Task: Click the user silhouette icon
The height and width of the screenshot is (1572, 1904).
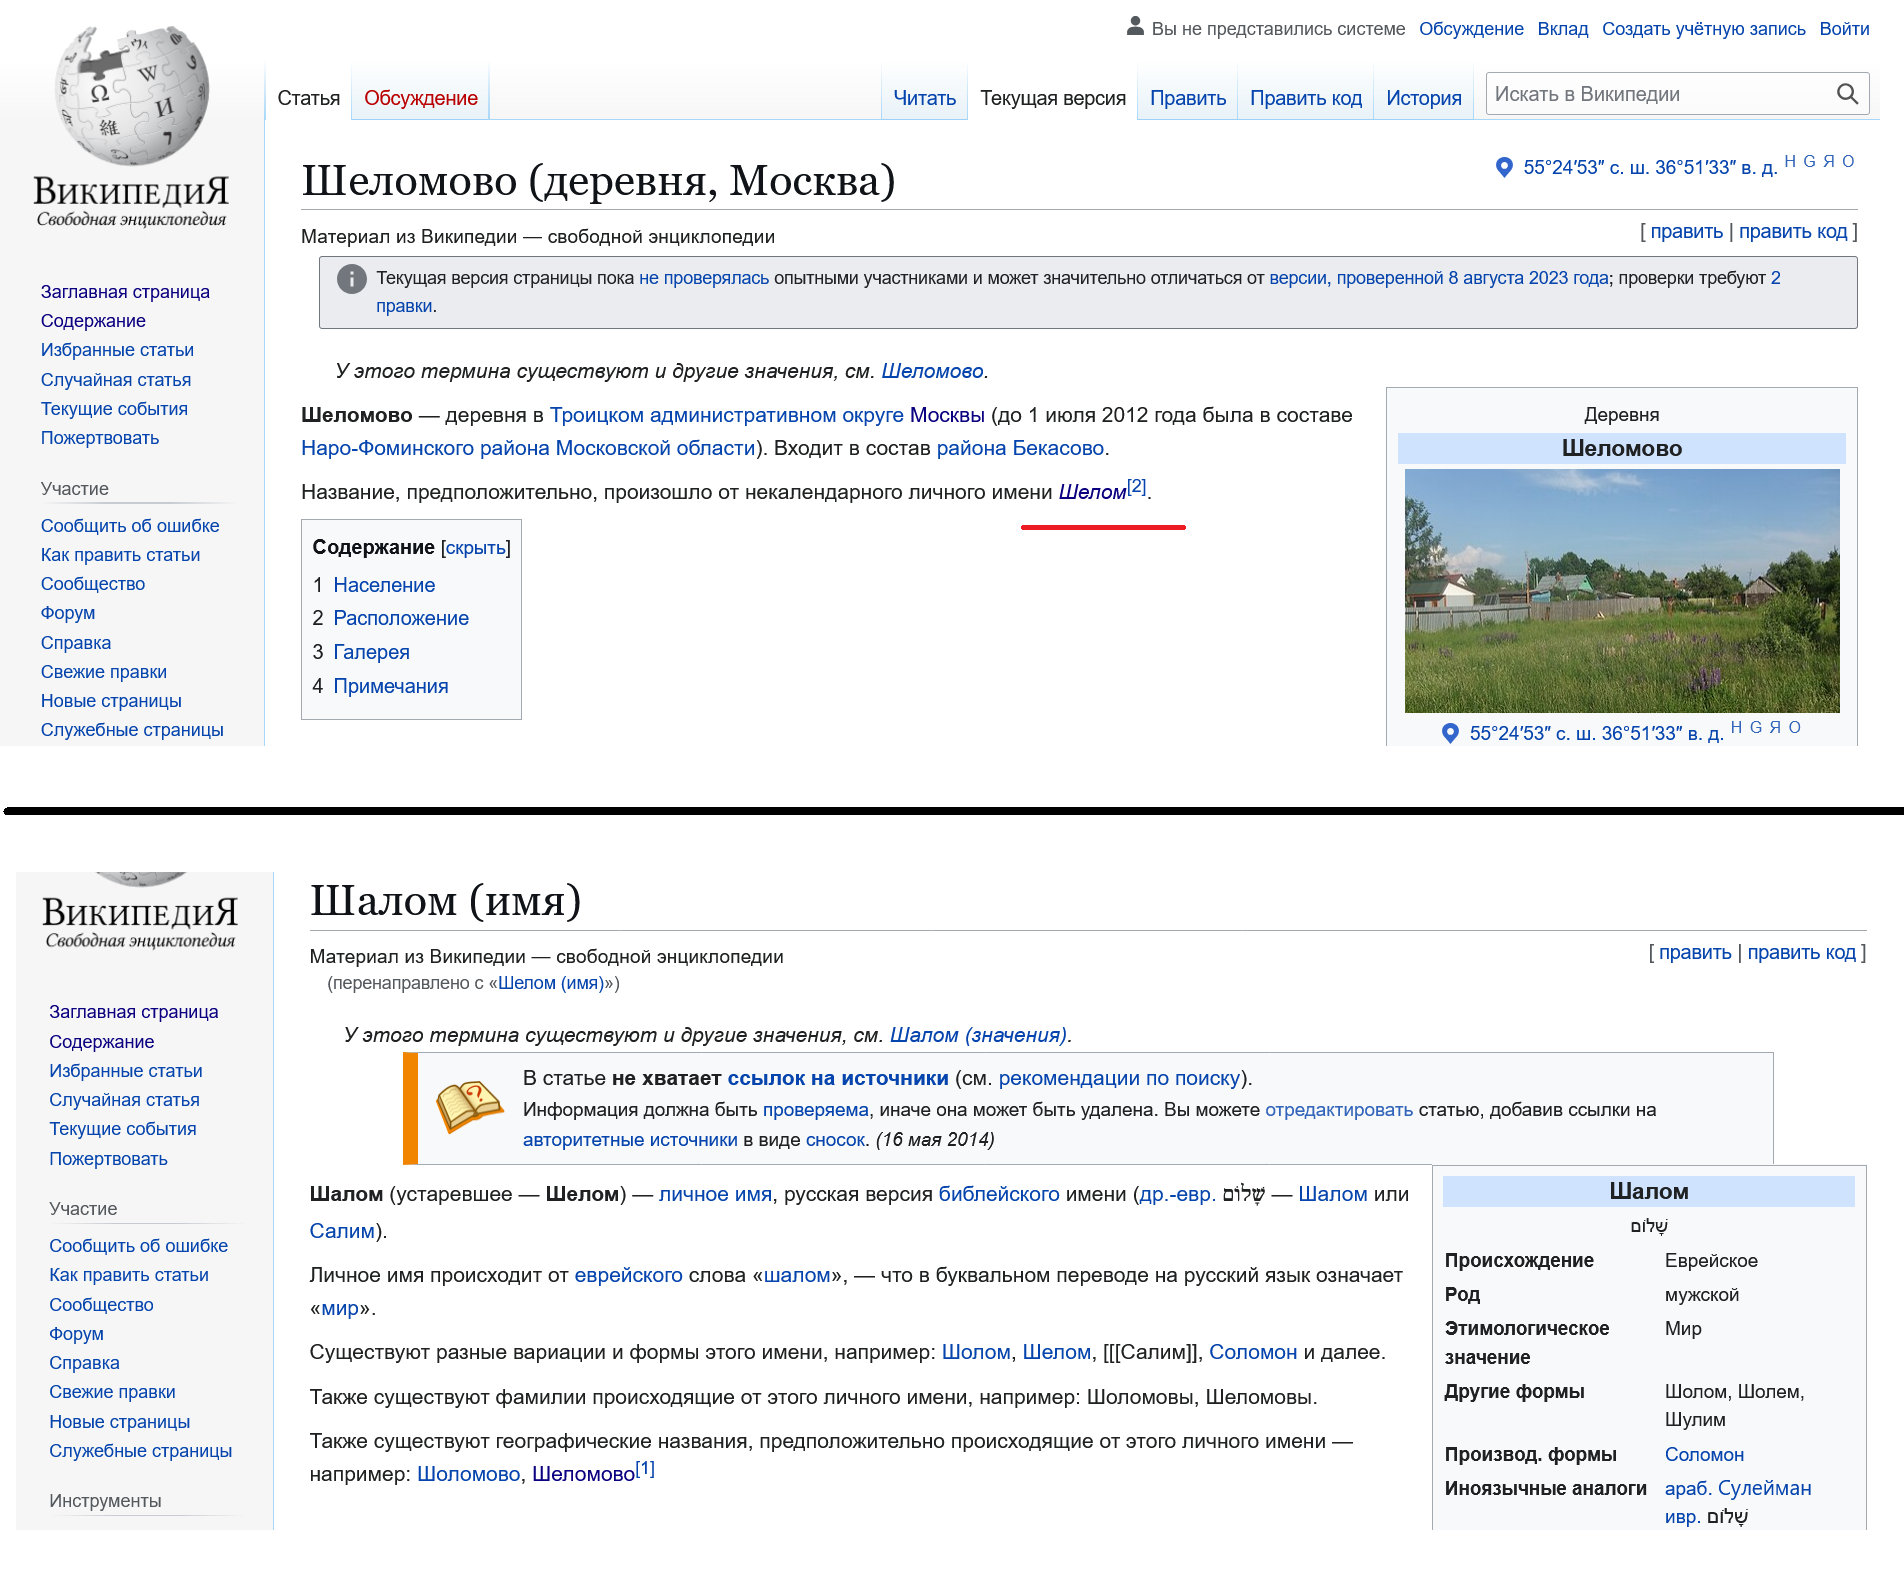Action: [1135, 27]
